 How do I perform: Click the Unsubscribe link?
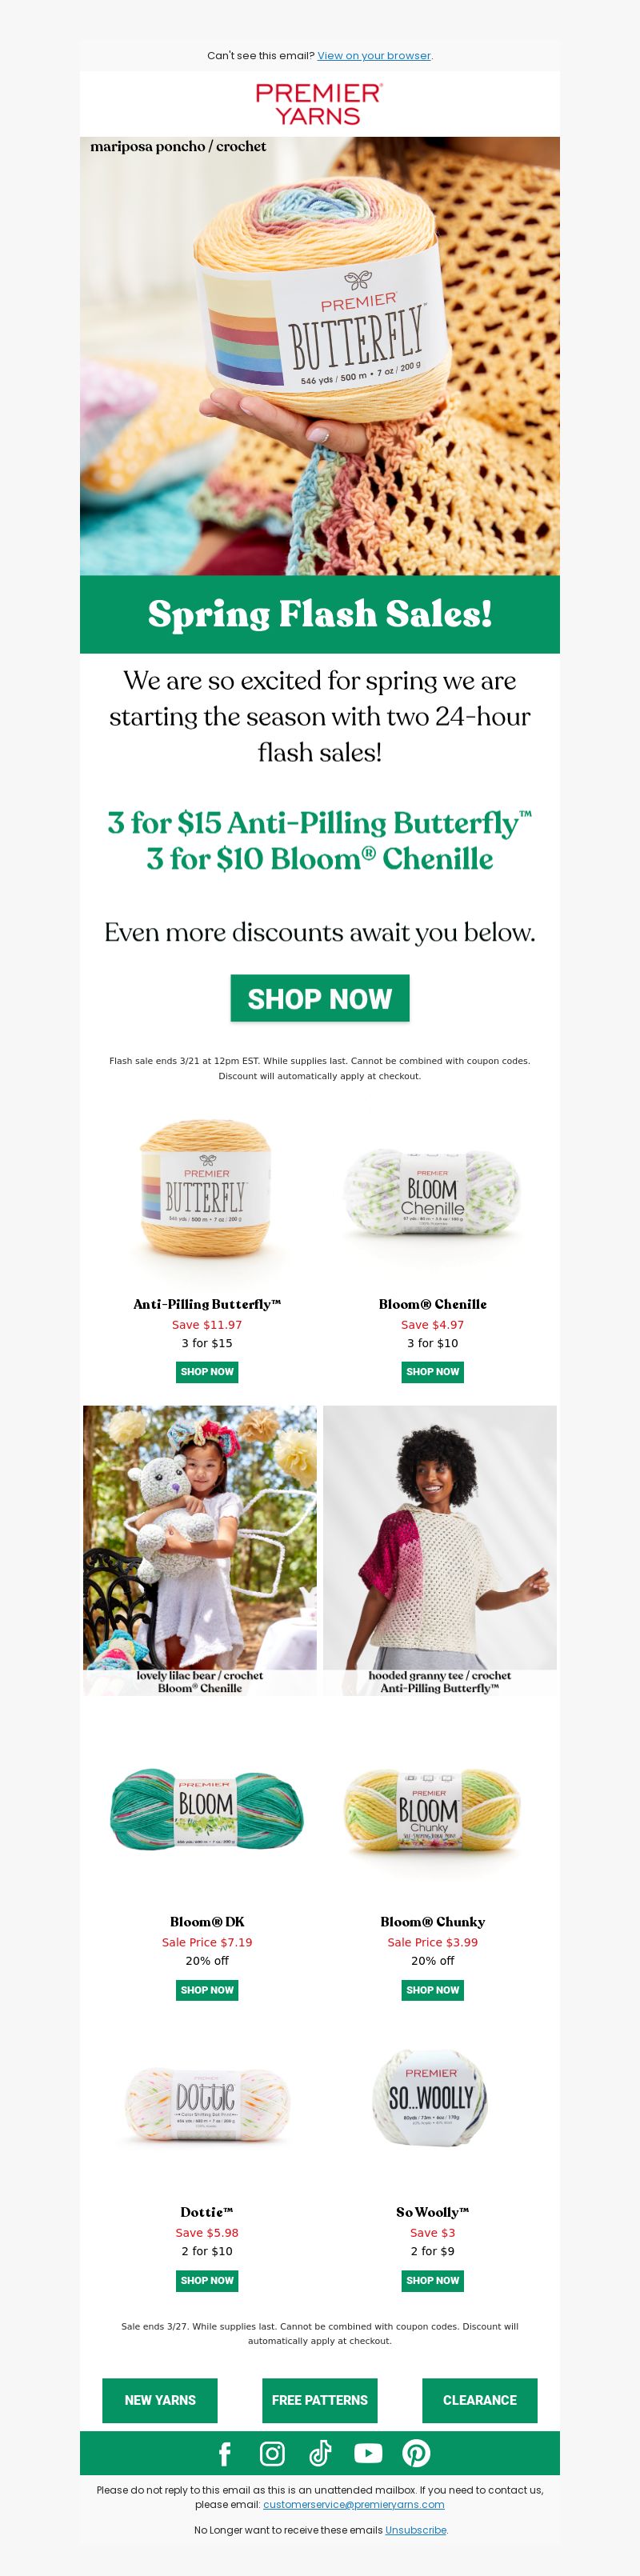point(416,2530)
